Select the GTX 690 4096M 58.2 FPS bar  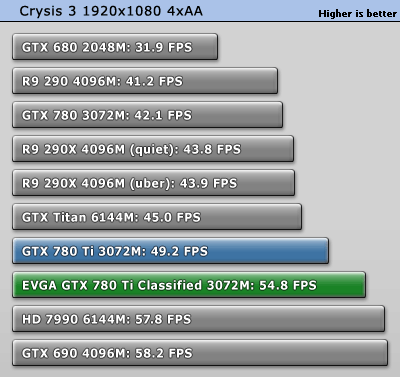(x=200, y=353)
